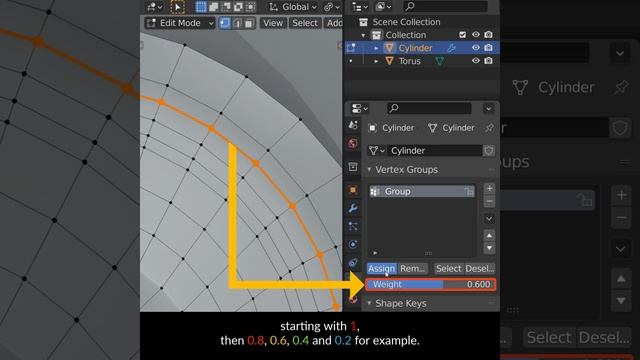The image size is (640, 360).
Task: Expand the Cylinder object in Outliner
Action: point(376,48)
